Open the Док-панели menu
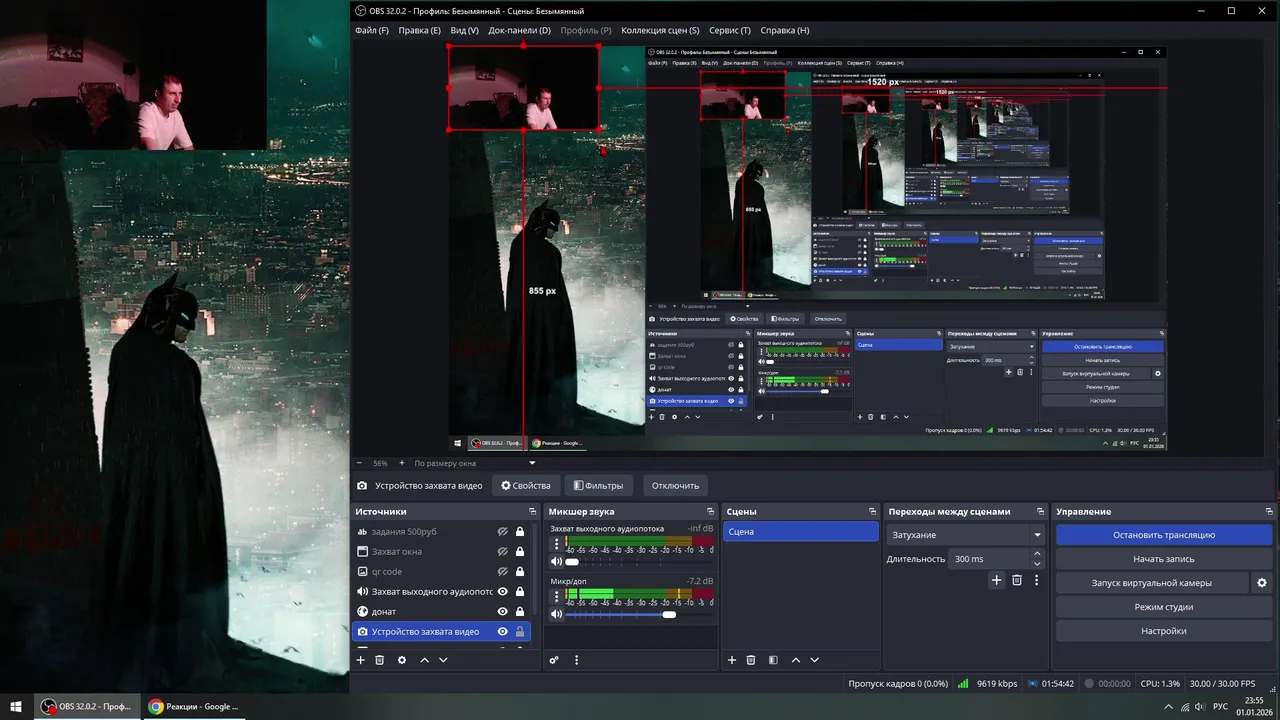Screen dimensions: 1280x720 pos(519,30)
